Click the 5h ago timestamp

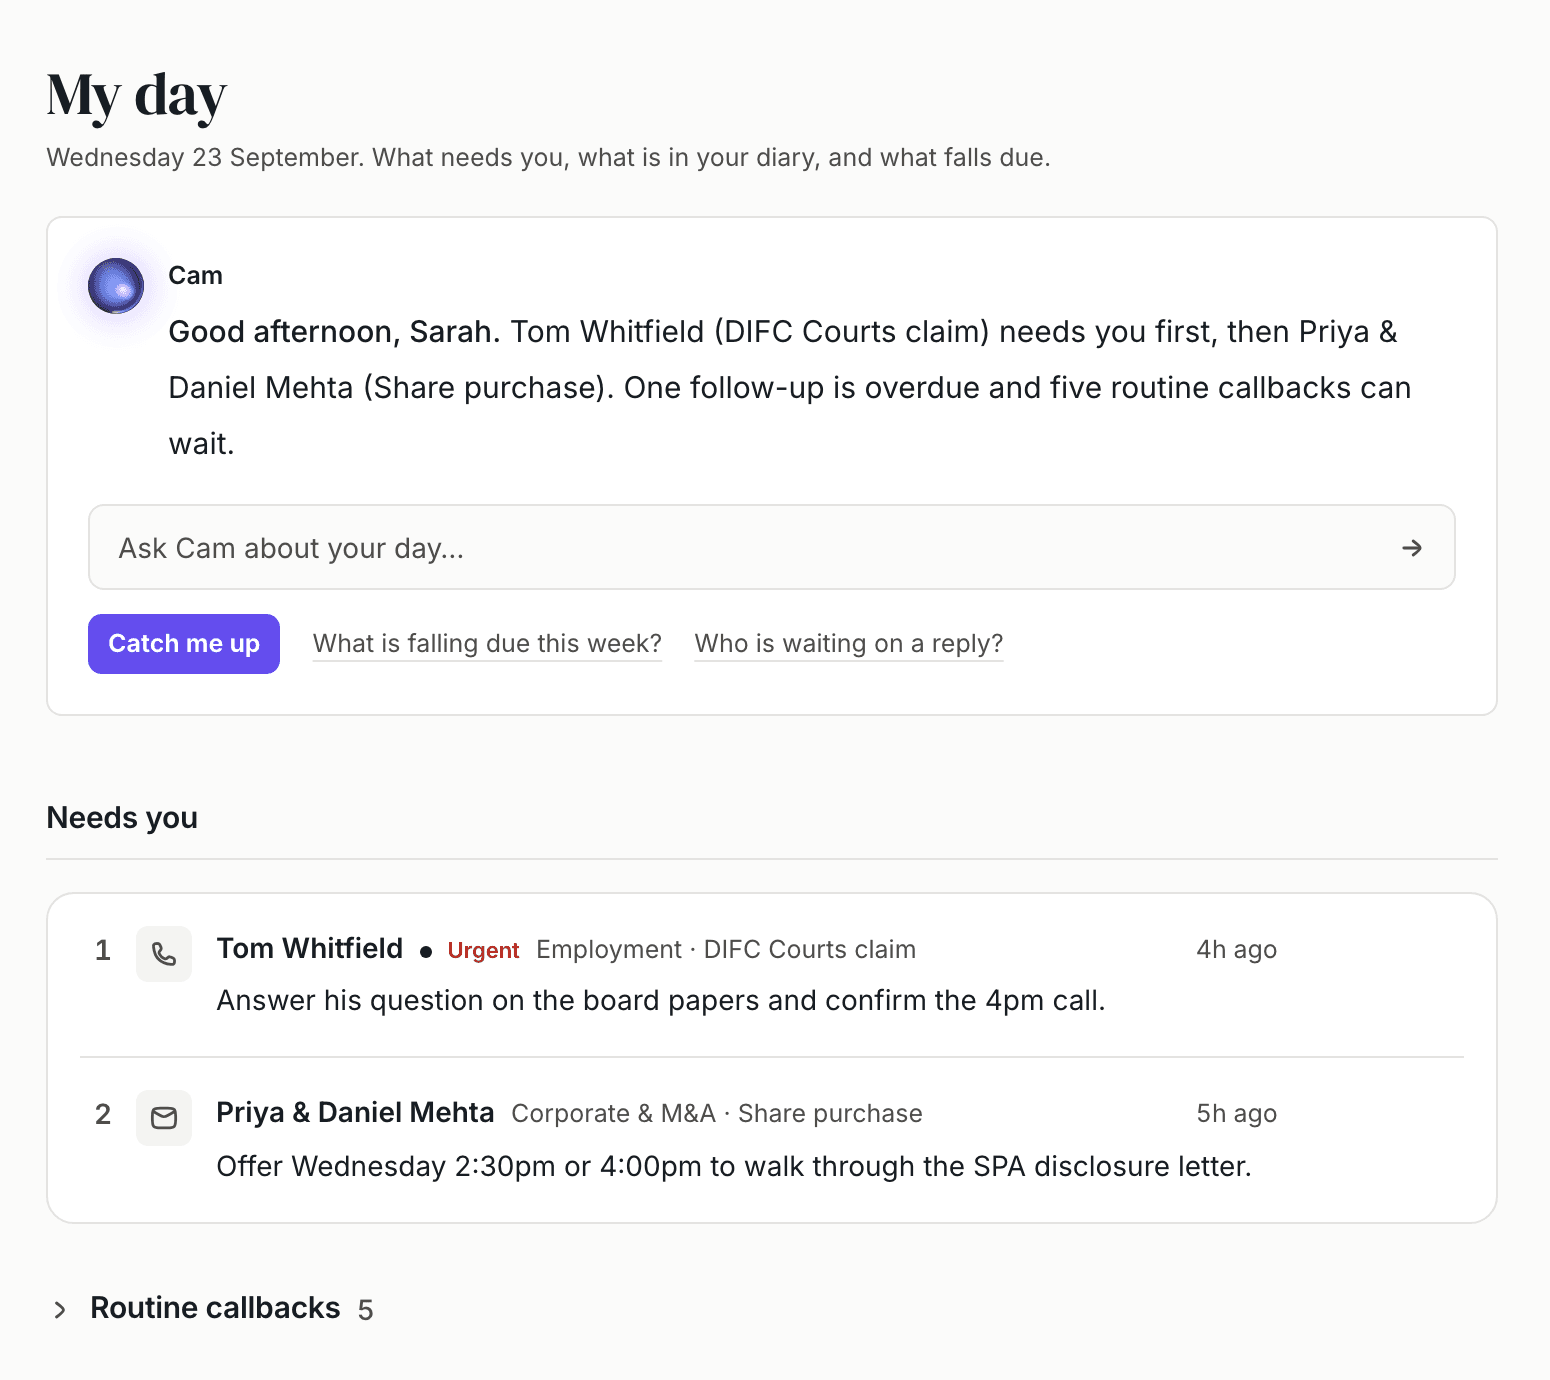click(1236, 1113)
